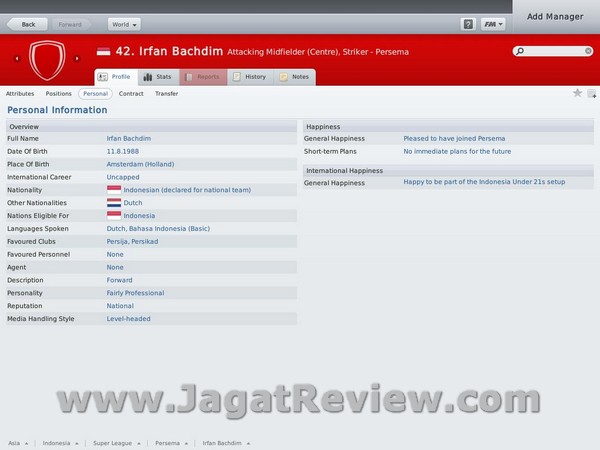
Task: Open the Reports tab
Action: coord(203,77)
